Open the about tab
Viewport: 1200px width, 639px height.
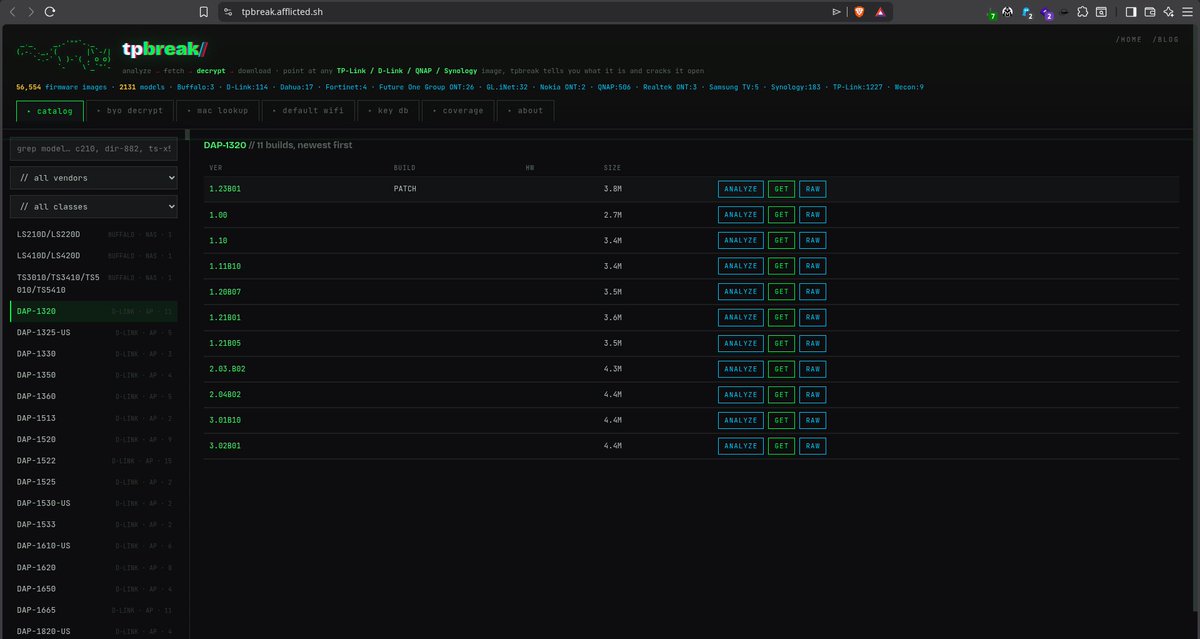527,110
